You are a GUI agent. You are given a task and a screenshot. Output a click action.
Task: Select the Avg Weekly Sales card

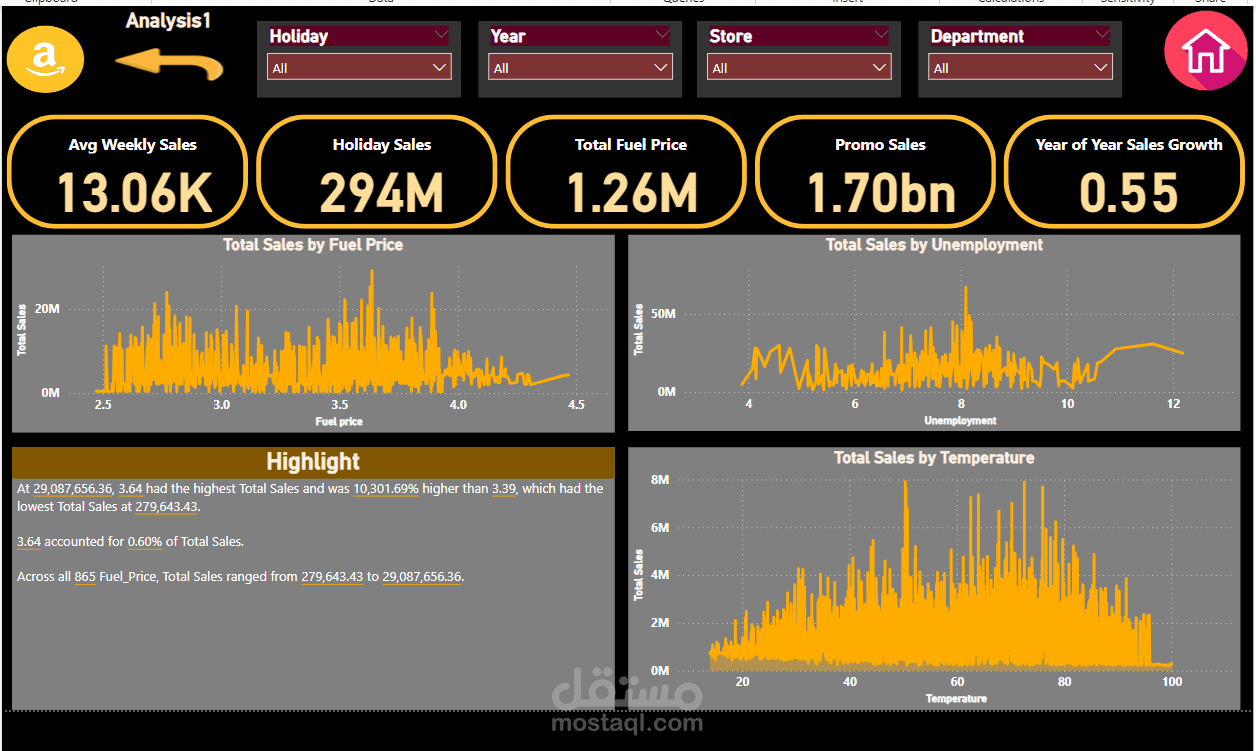pos(127,172)
